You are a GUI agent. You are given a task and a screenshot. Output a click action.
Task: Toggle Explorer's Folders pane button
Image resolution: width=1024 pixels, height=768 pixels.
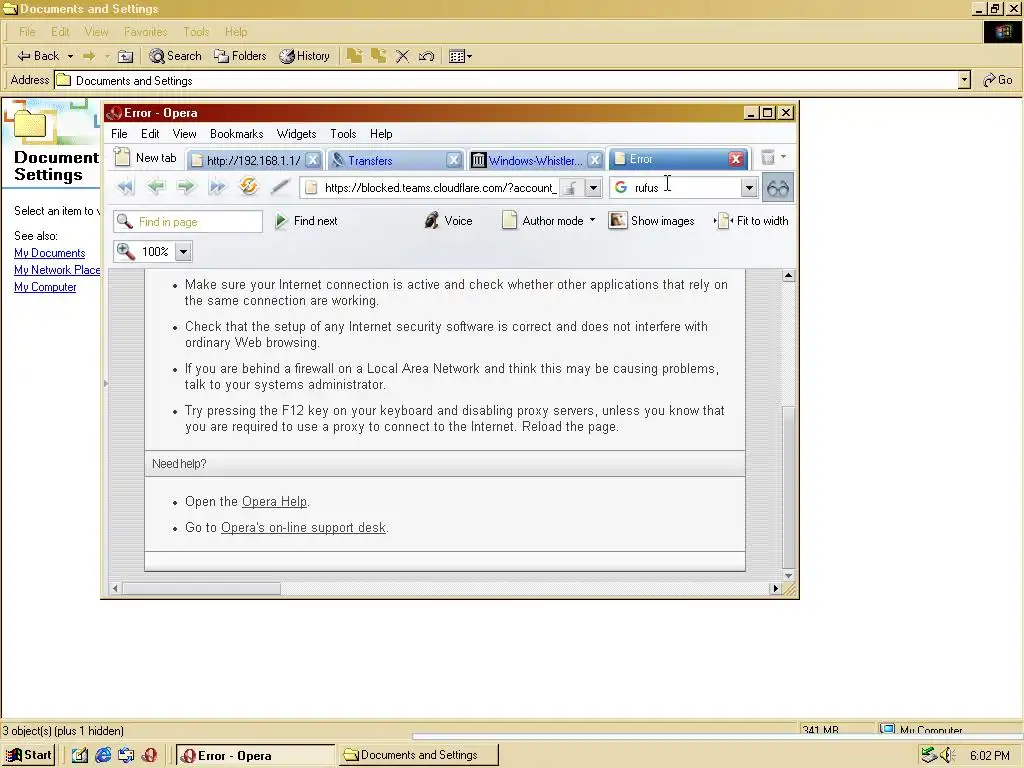pos(240,56)
